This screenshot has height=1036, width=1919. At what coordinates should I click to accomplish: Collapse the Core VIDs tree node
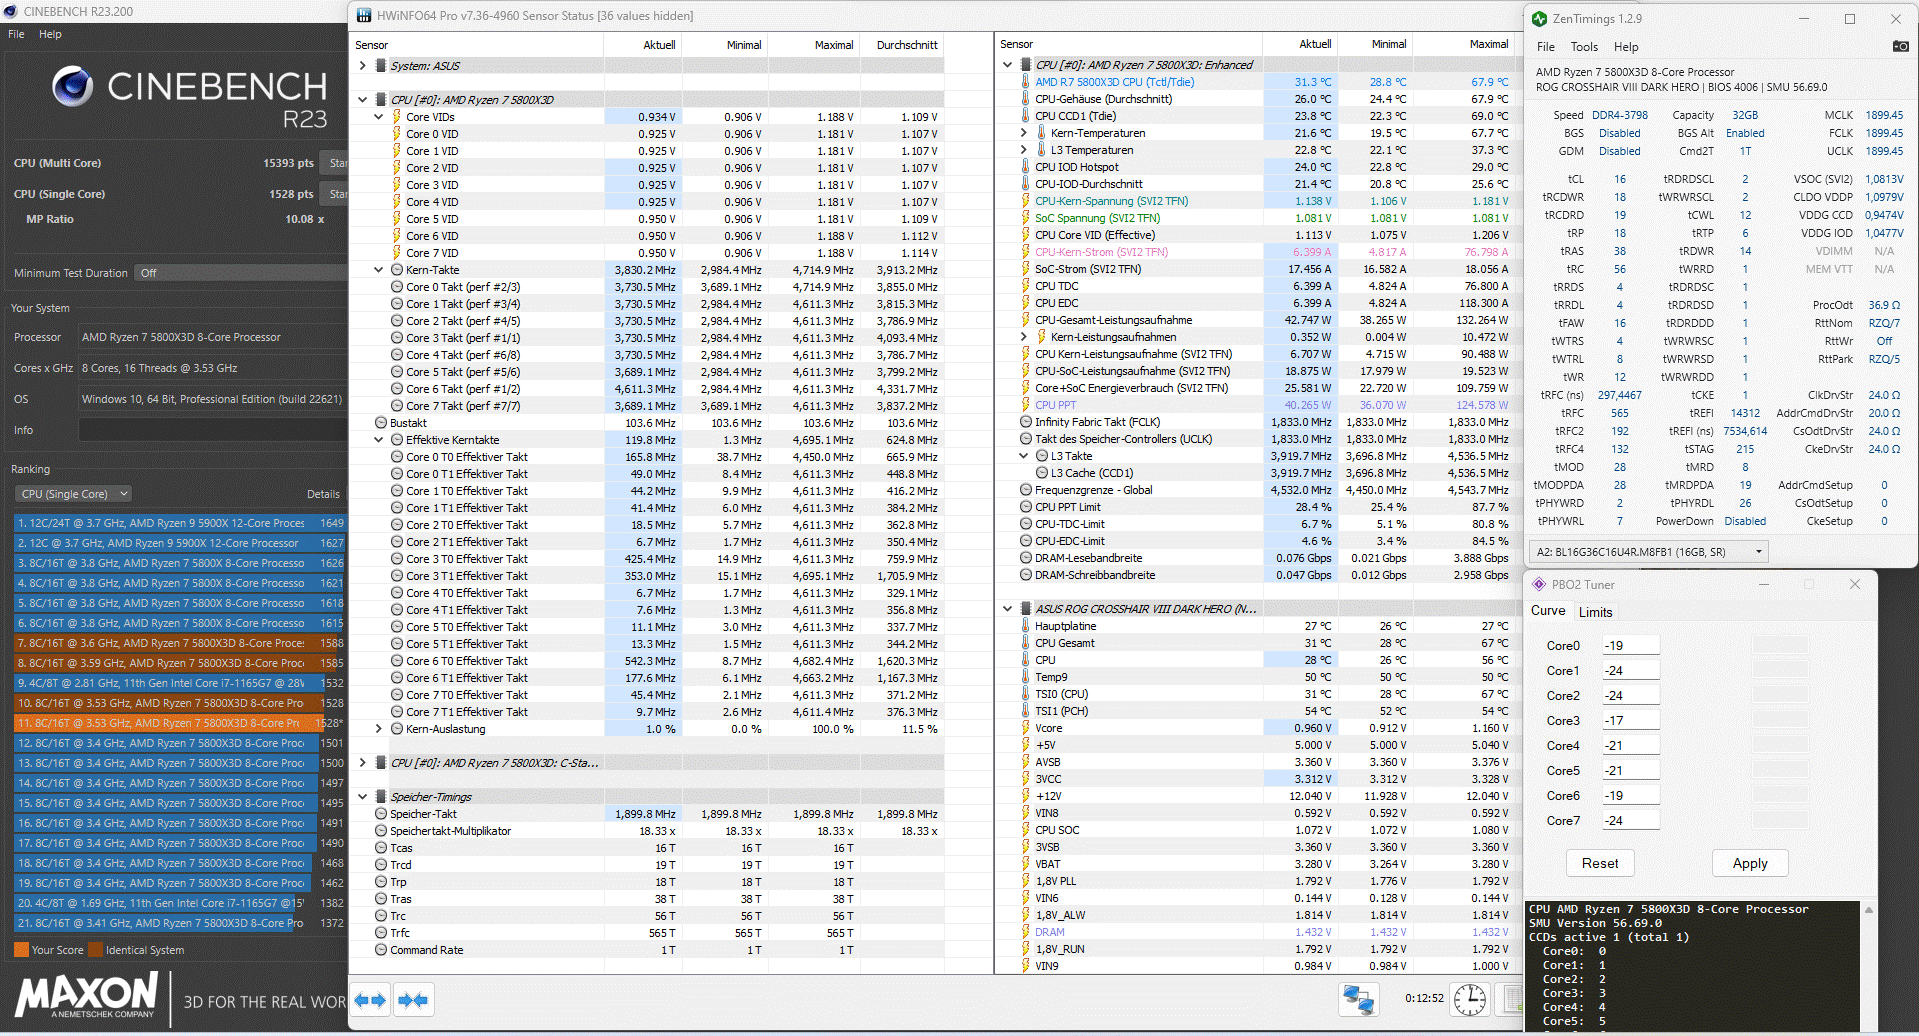378,117
